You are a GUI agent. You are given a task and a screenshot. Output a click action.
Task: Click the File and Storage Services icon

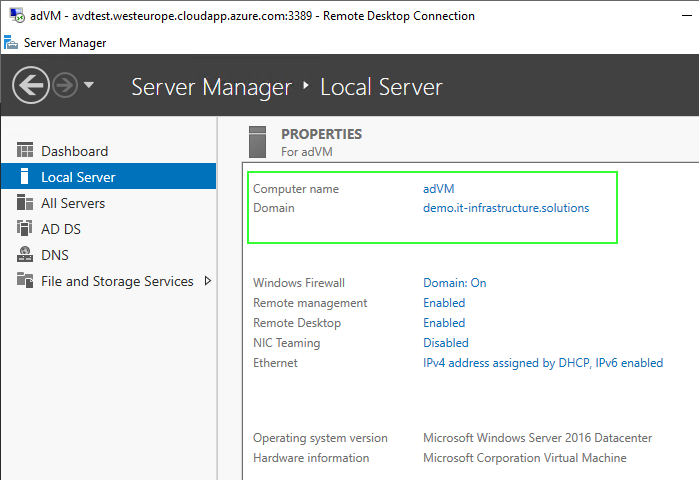(25, 280)
